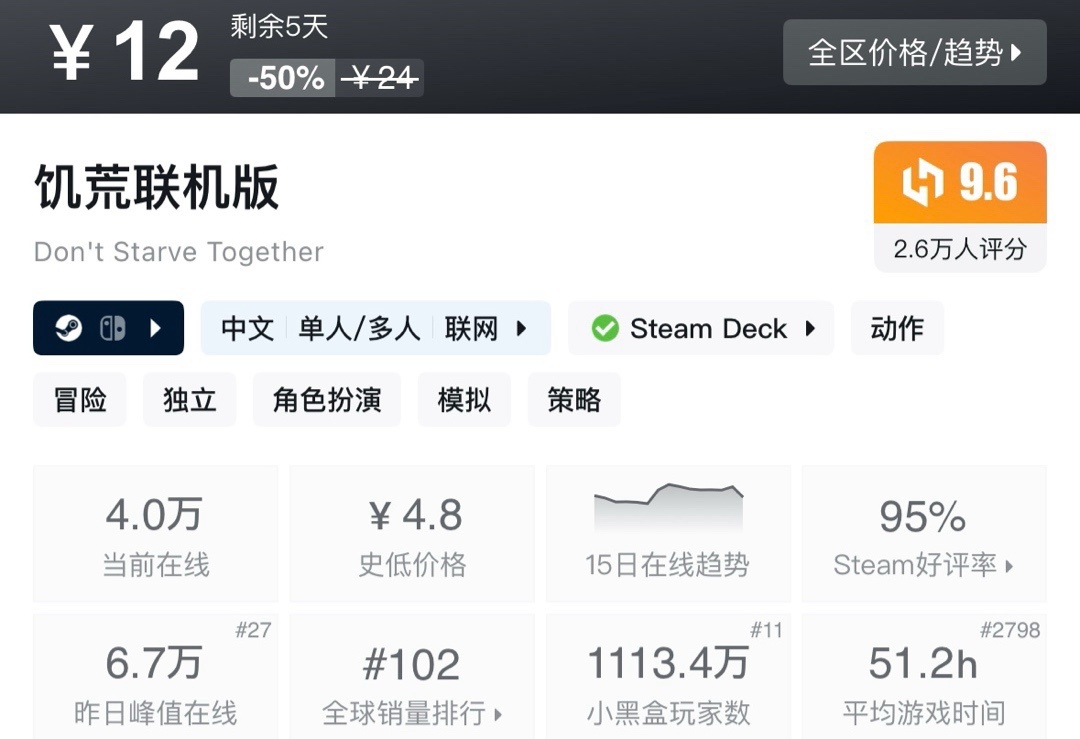Screen dimensions: 1080x739
Task: Click the green Steam Deck verified checkmark
Action: (604, 328)
